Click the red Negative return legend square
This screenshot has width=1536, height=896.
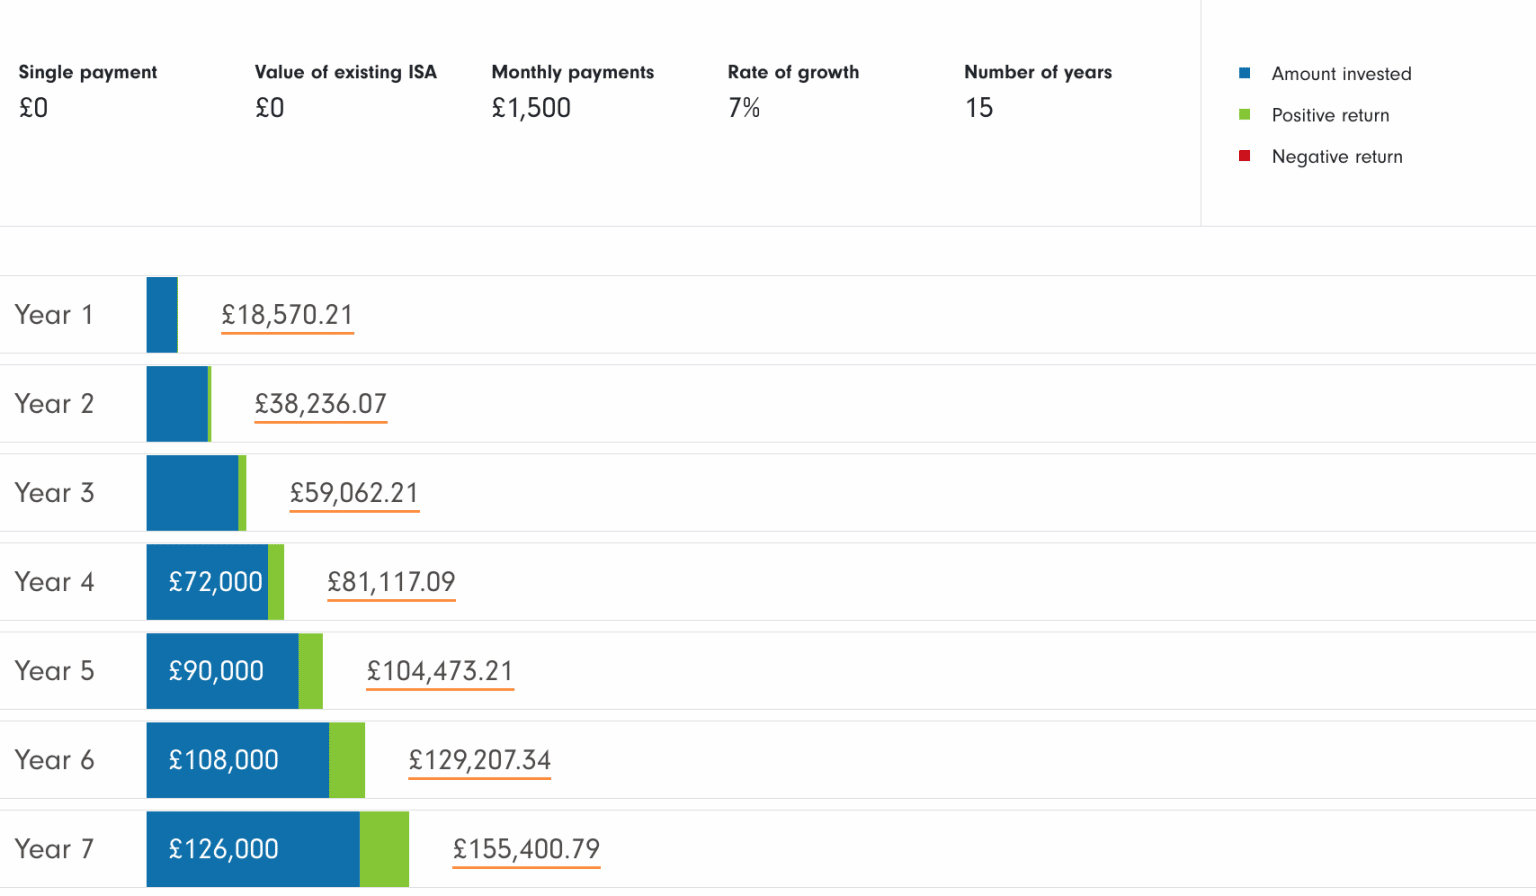tap(1243, 155)
